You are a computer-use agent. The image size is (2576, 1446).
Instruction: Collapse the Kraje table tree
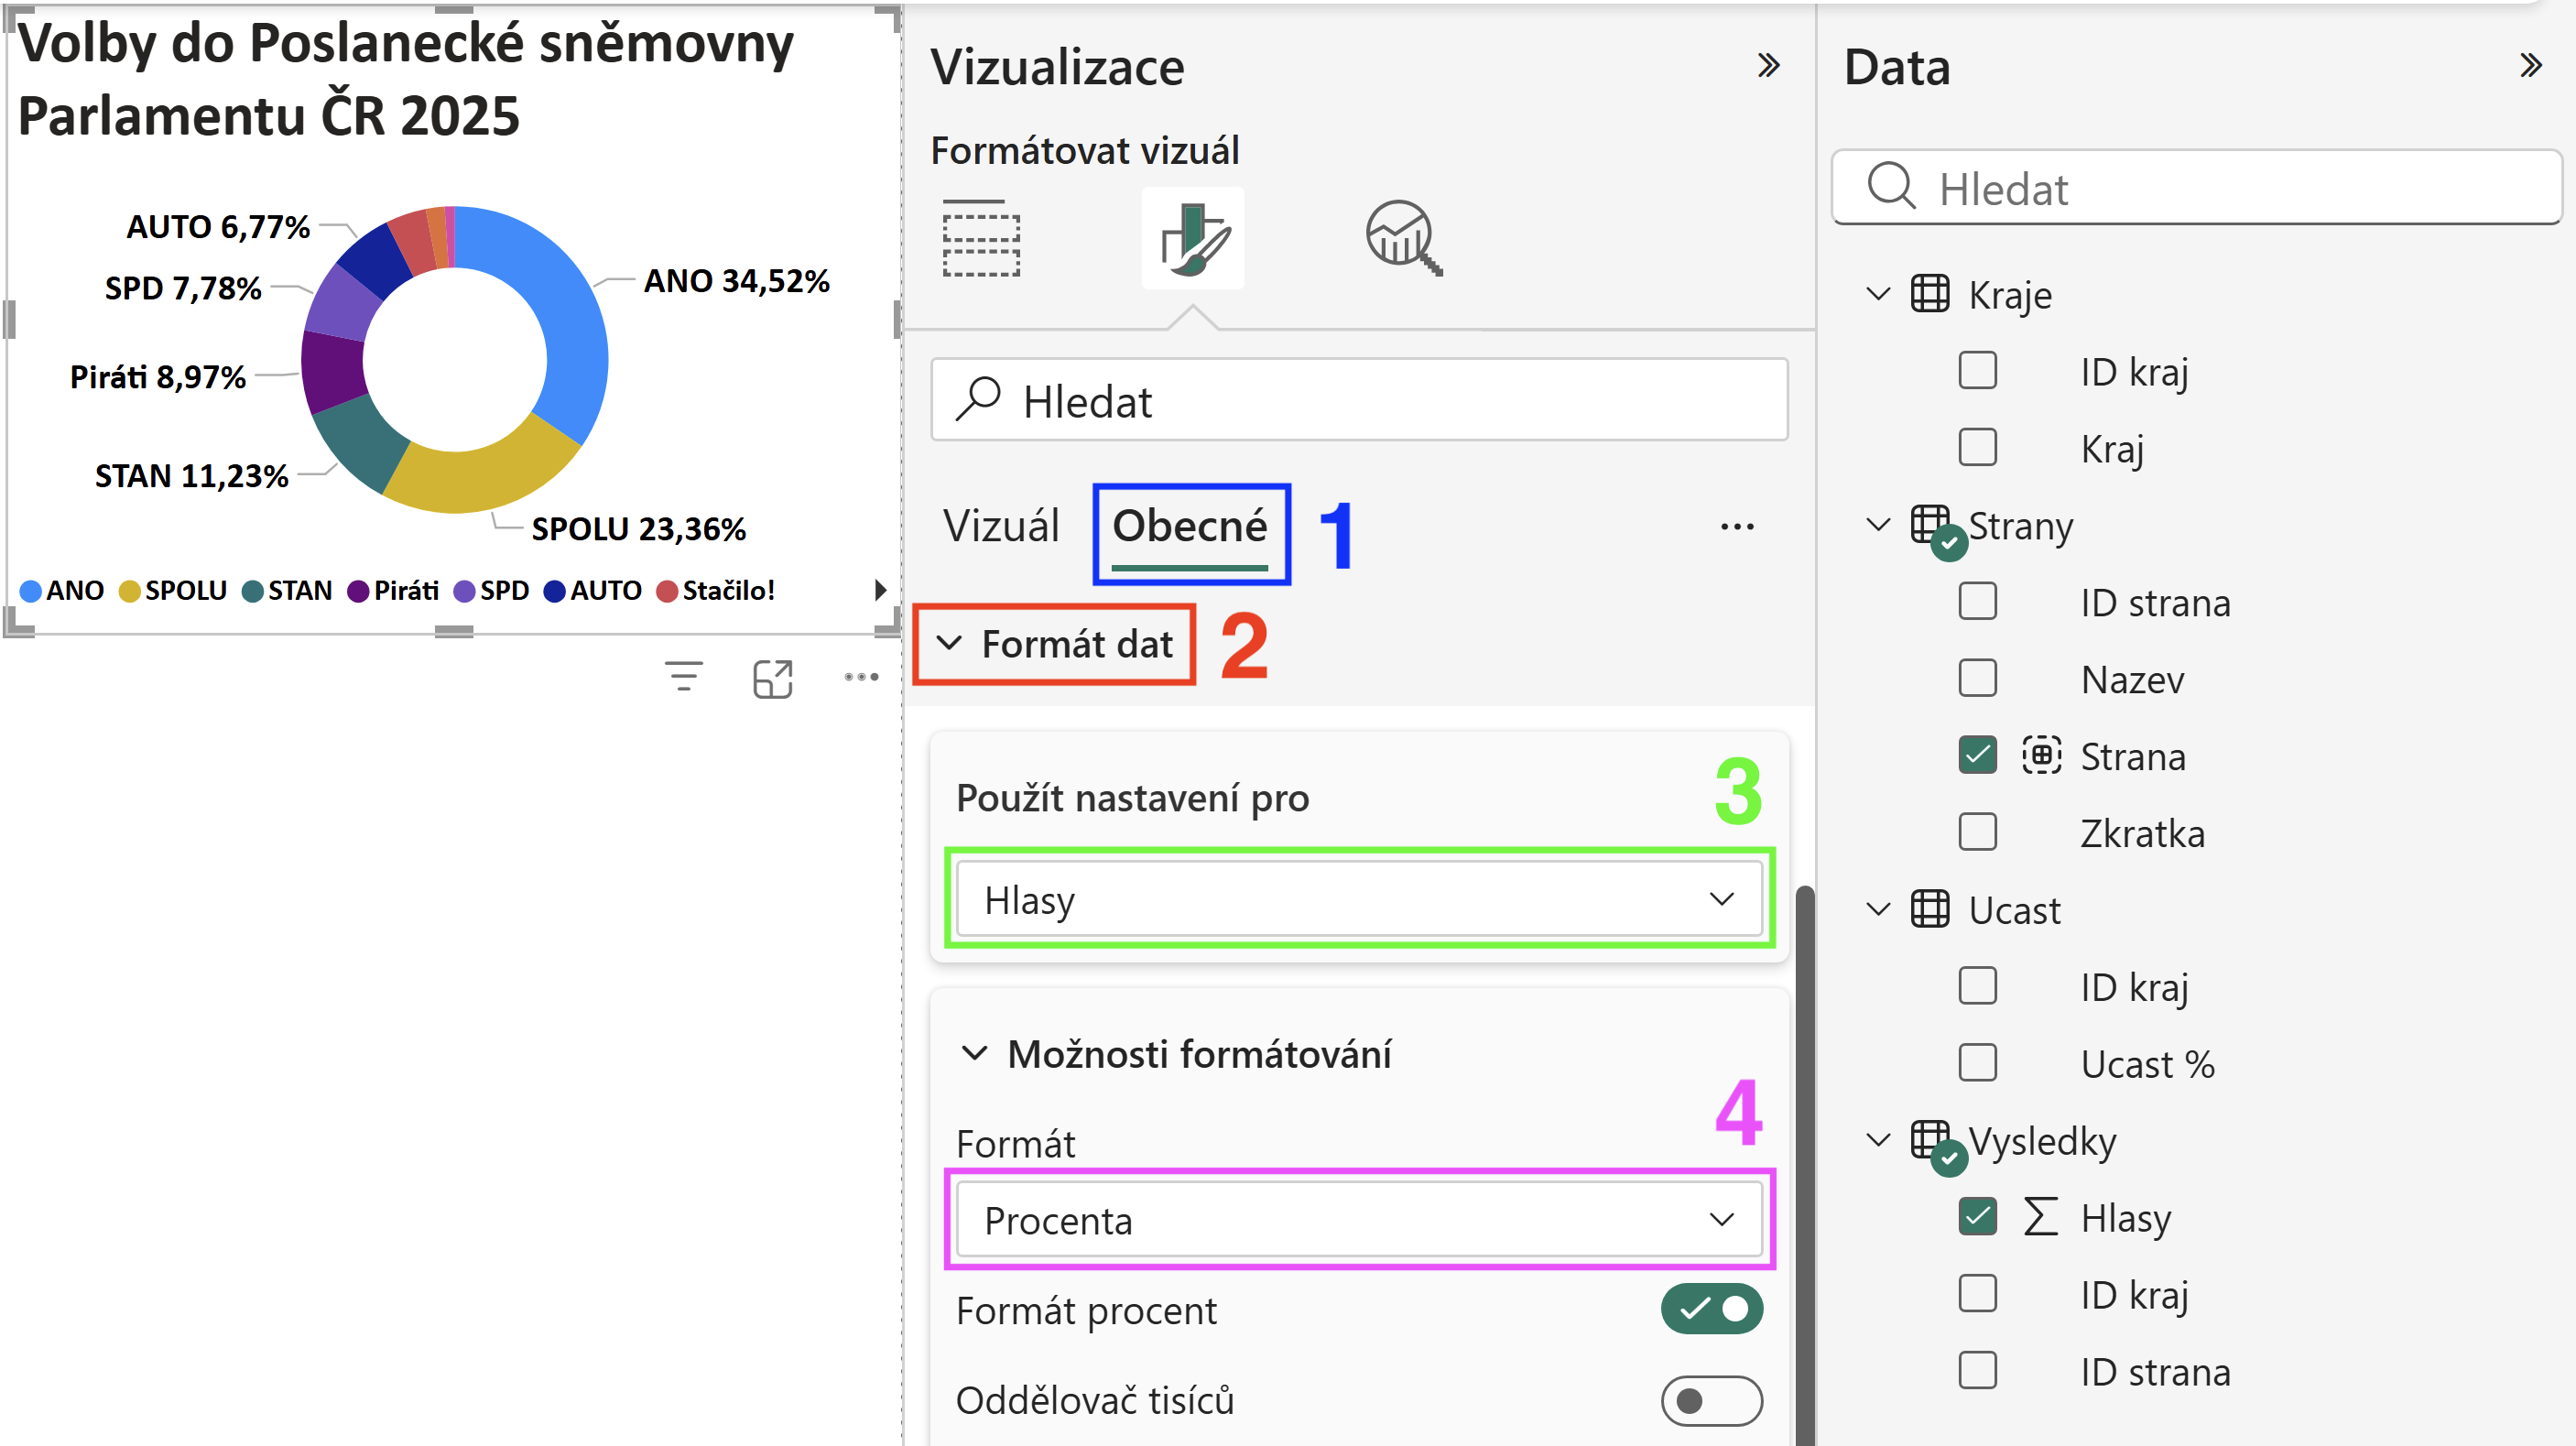1878,294
